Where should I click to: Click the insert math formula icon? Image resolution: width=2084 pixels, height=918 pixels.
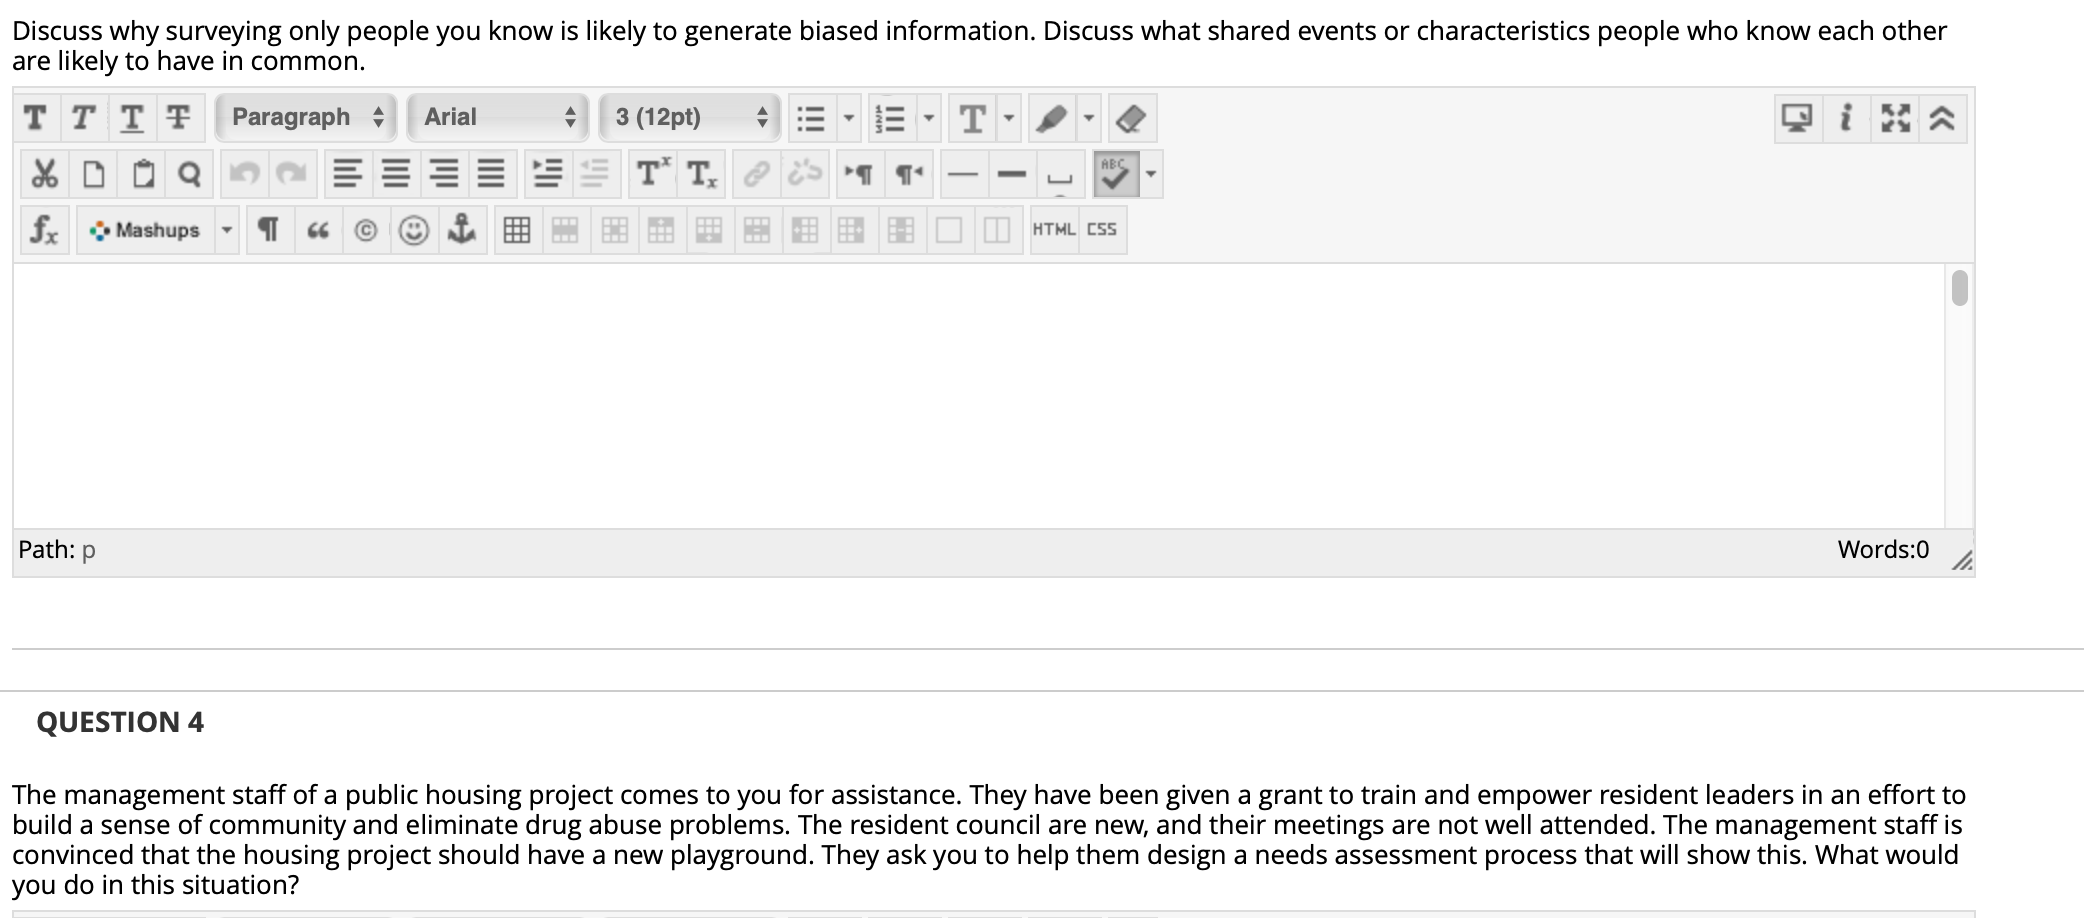tap(43, 229)
